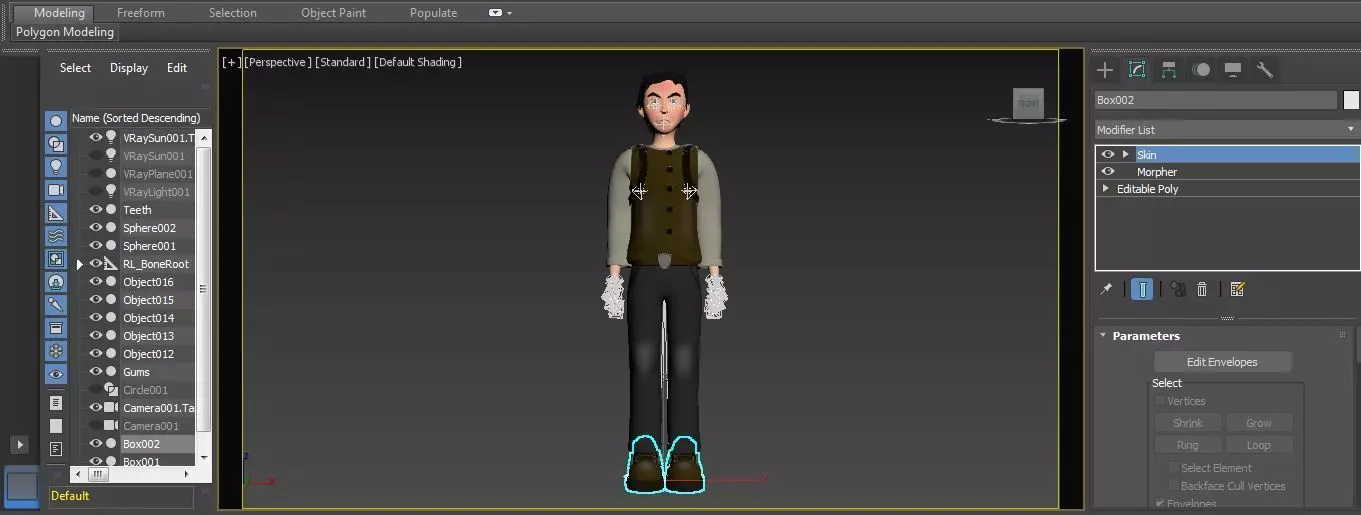
Task: Expand the Skin modifier sub-objects
Action: (x=1126, y=154)
